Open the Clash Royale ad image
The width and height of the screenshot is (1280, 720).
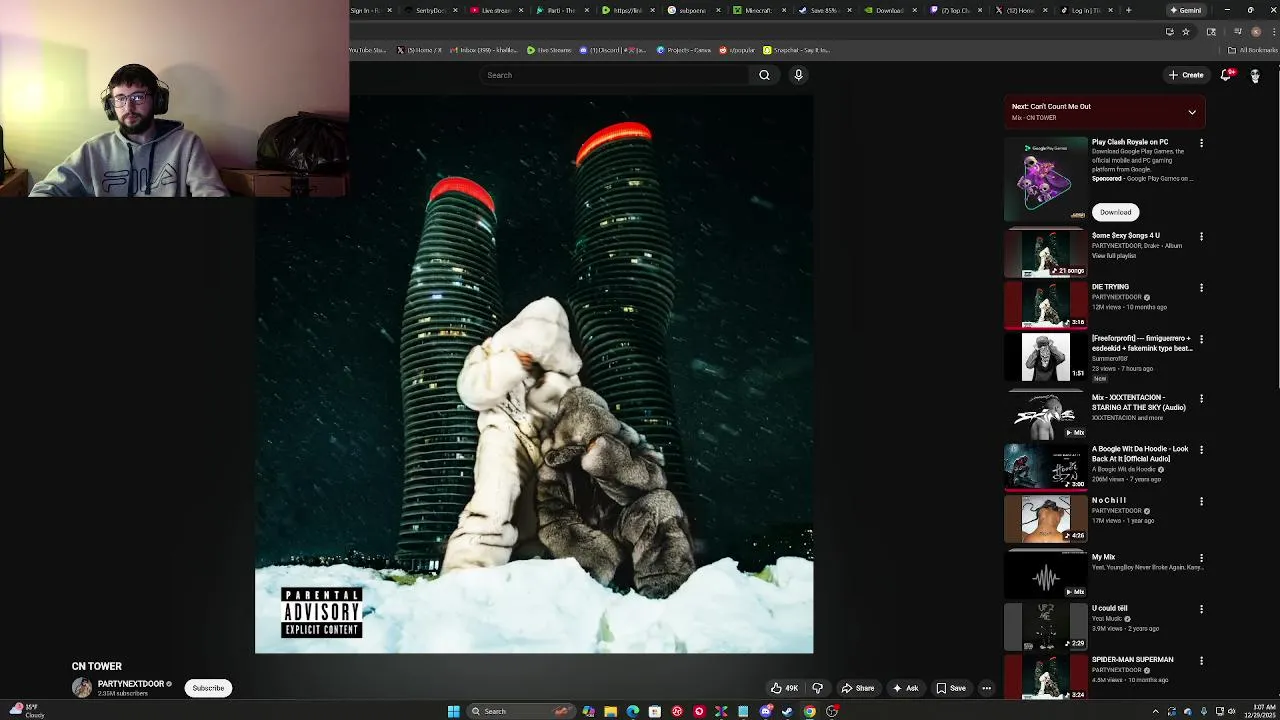point(1045,179)
